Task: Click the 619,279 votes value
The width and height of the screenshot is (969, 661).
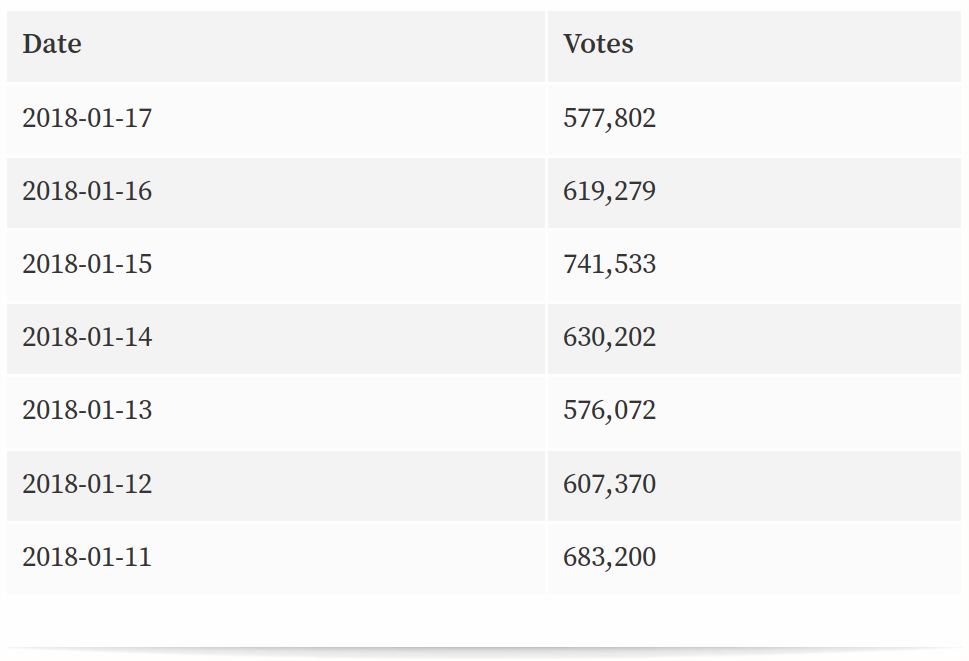Action: coord(609,192)
